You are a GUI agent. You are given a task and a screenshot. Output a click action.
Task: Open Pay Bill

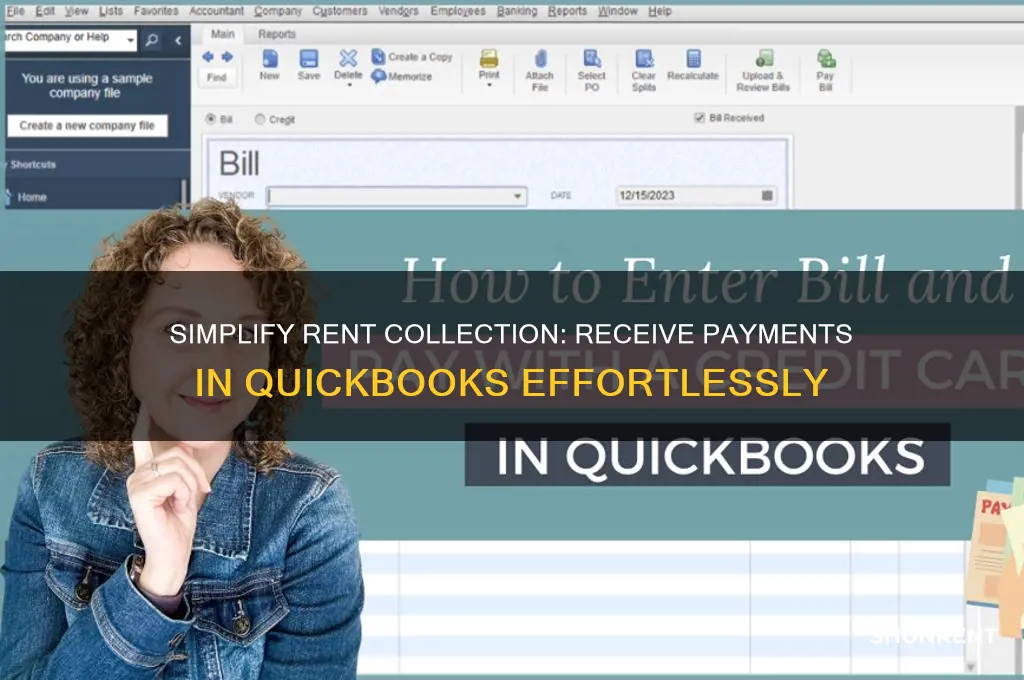pos(825,70)
